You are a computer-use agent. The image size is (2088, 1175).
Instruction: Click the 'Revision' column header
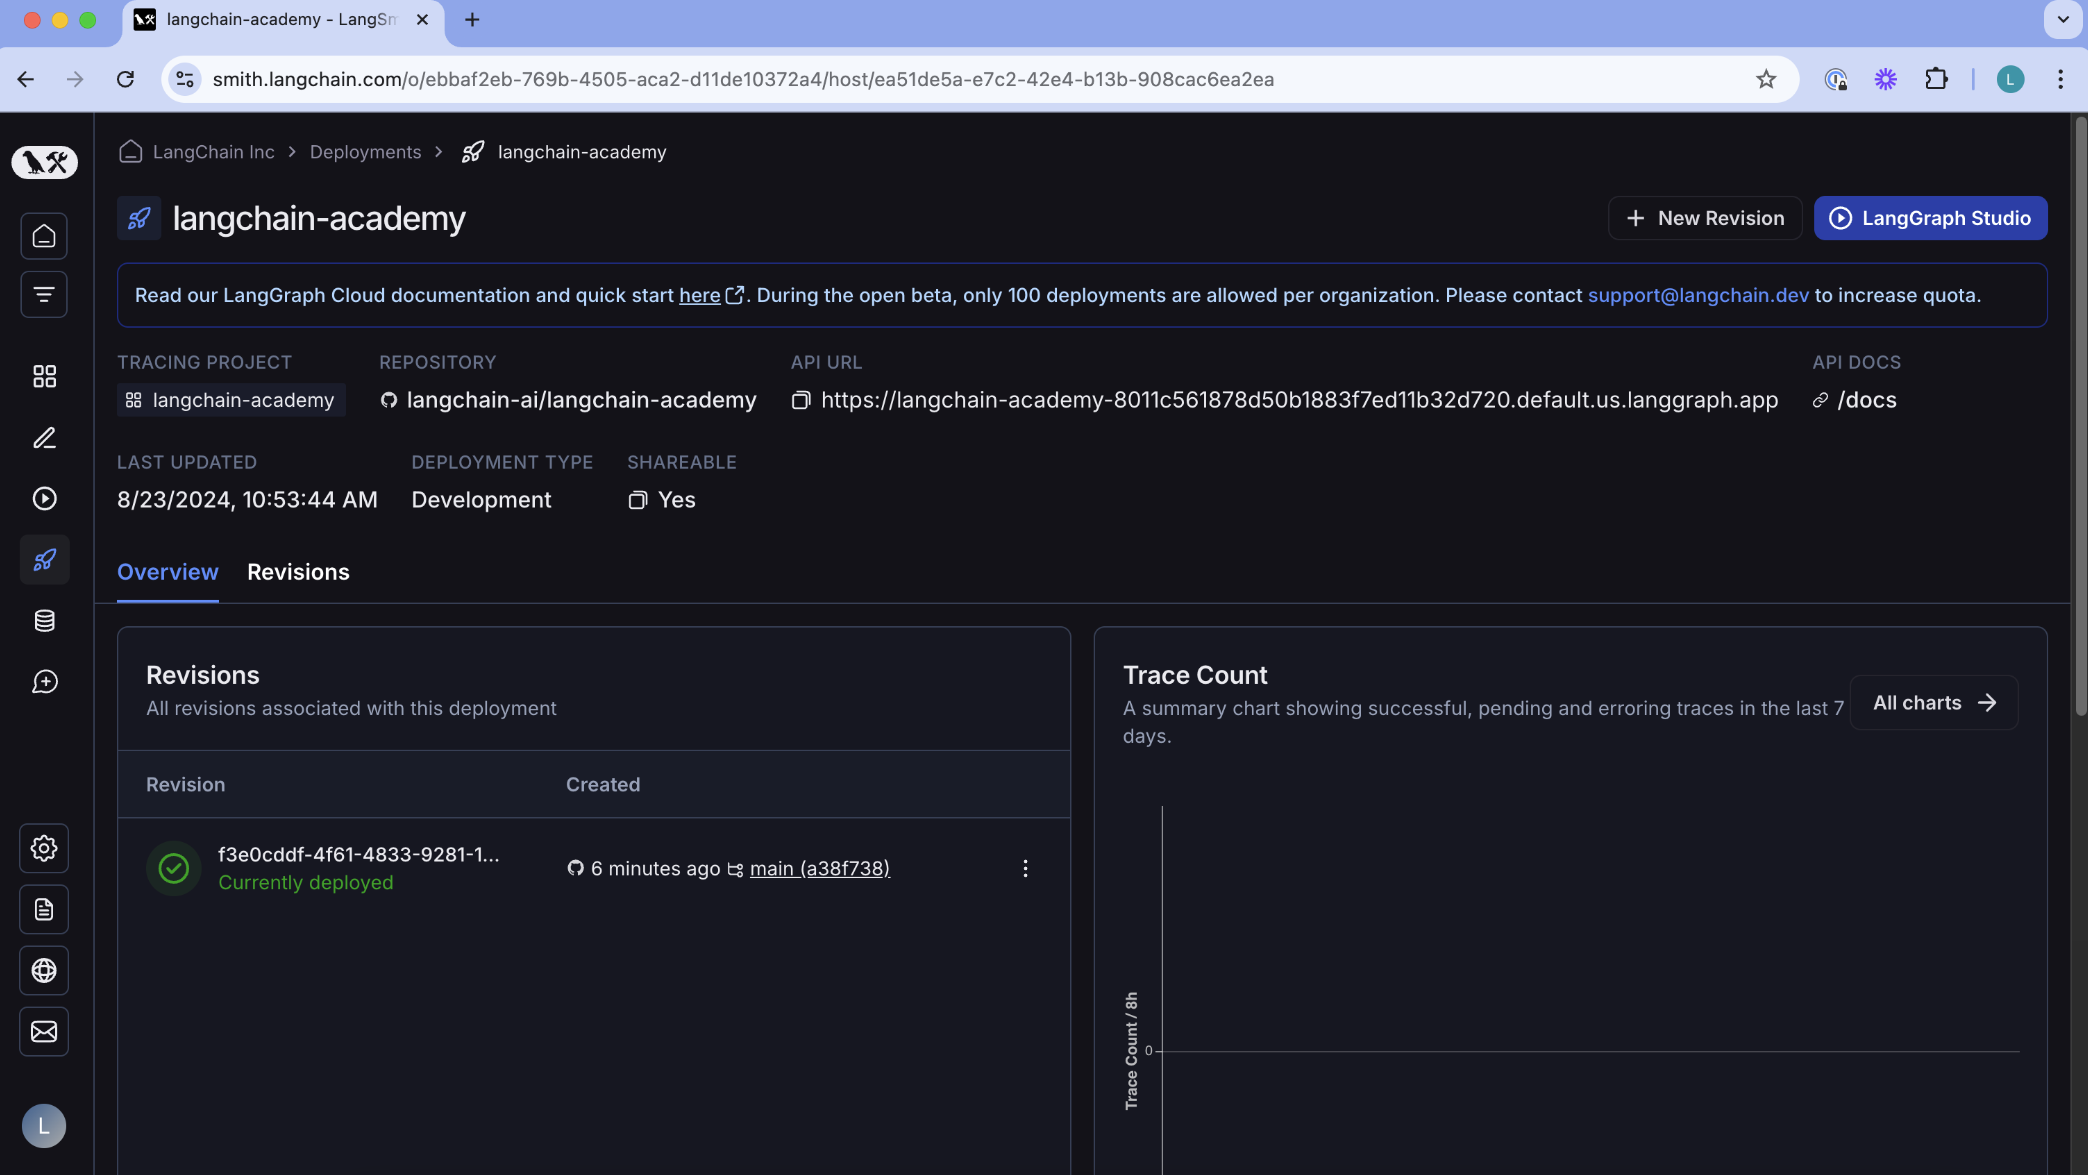pos(186,785)
